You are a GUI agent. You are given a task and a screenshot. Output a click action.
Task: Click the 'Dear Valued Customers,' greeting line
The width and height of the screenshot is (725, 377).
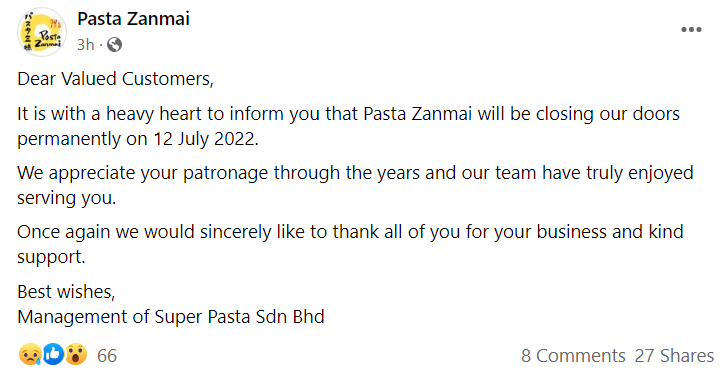115,79
